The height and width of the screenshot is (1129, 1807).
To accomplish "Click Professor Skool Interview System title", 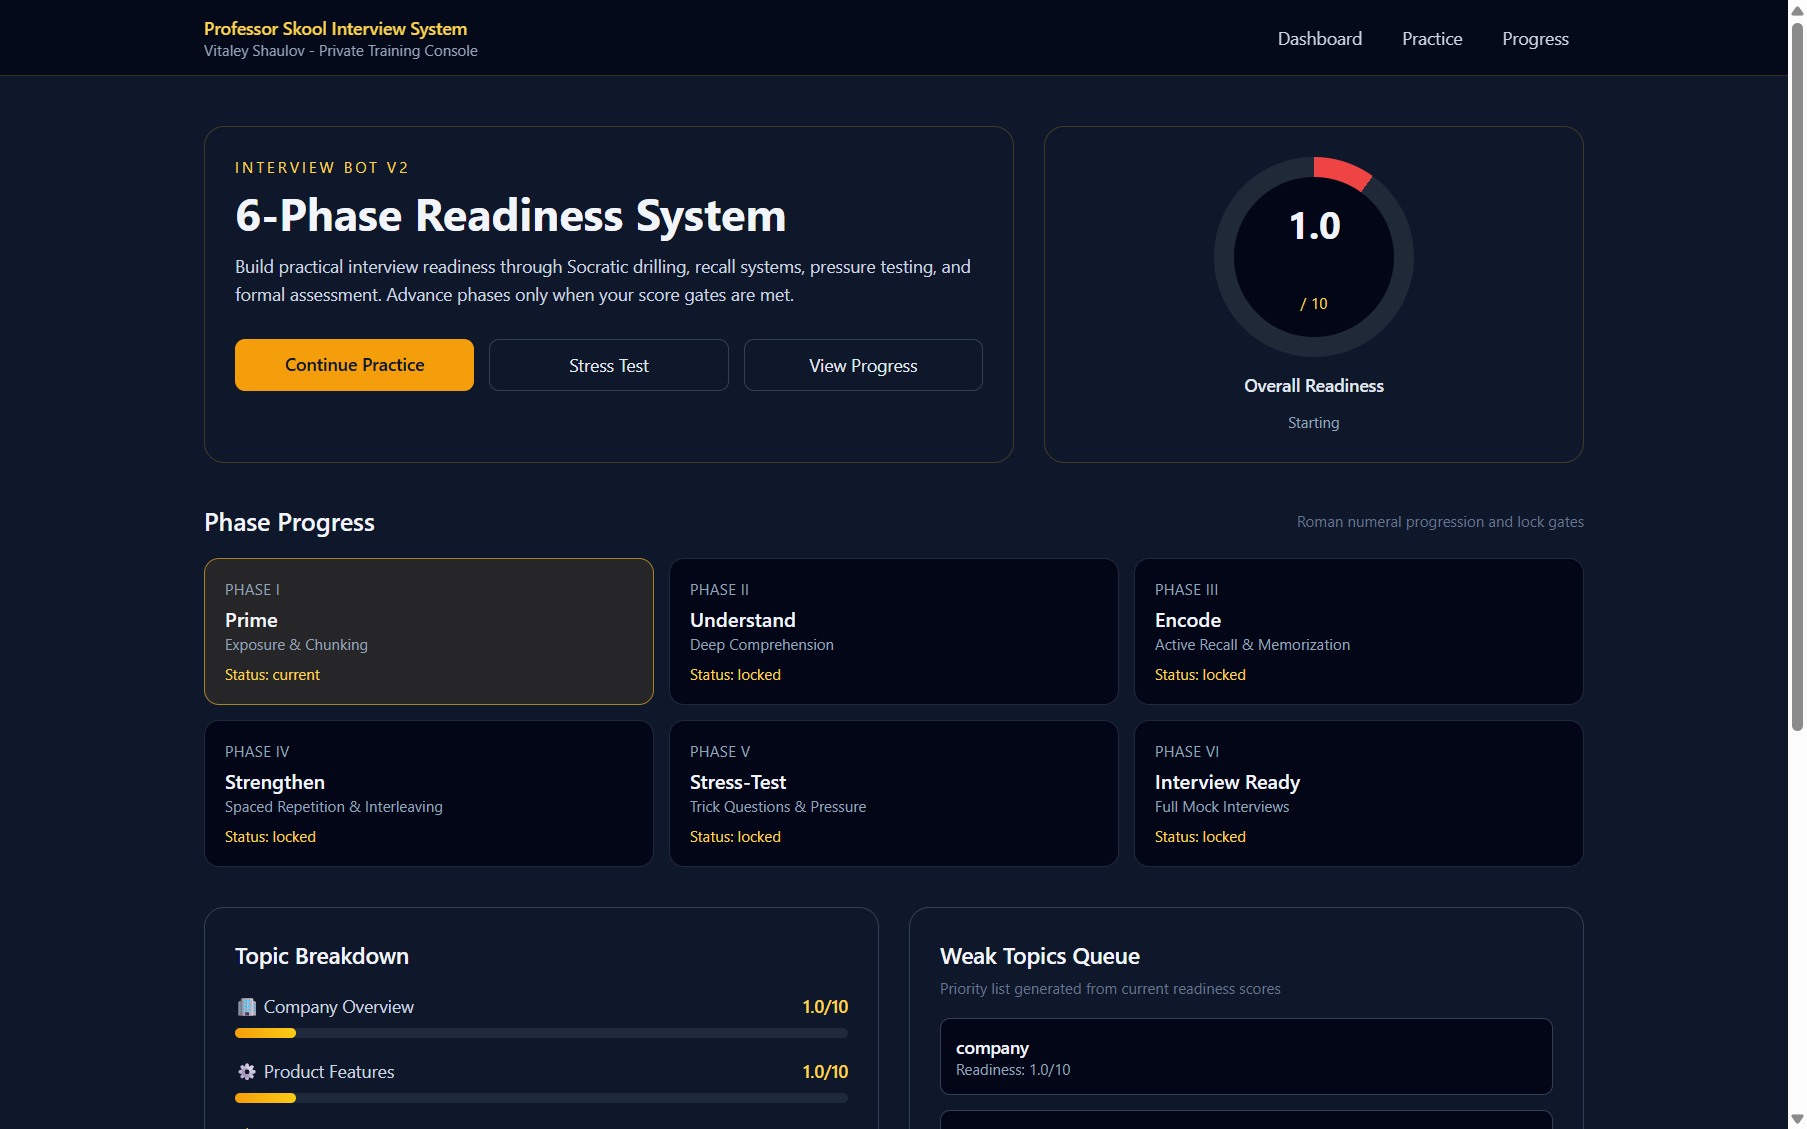I will coord(335,29).
